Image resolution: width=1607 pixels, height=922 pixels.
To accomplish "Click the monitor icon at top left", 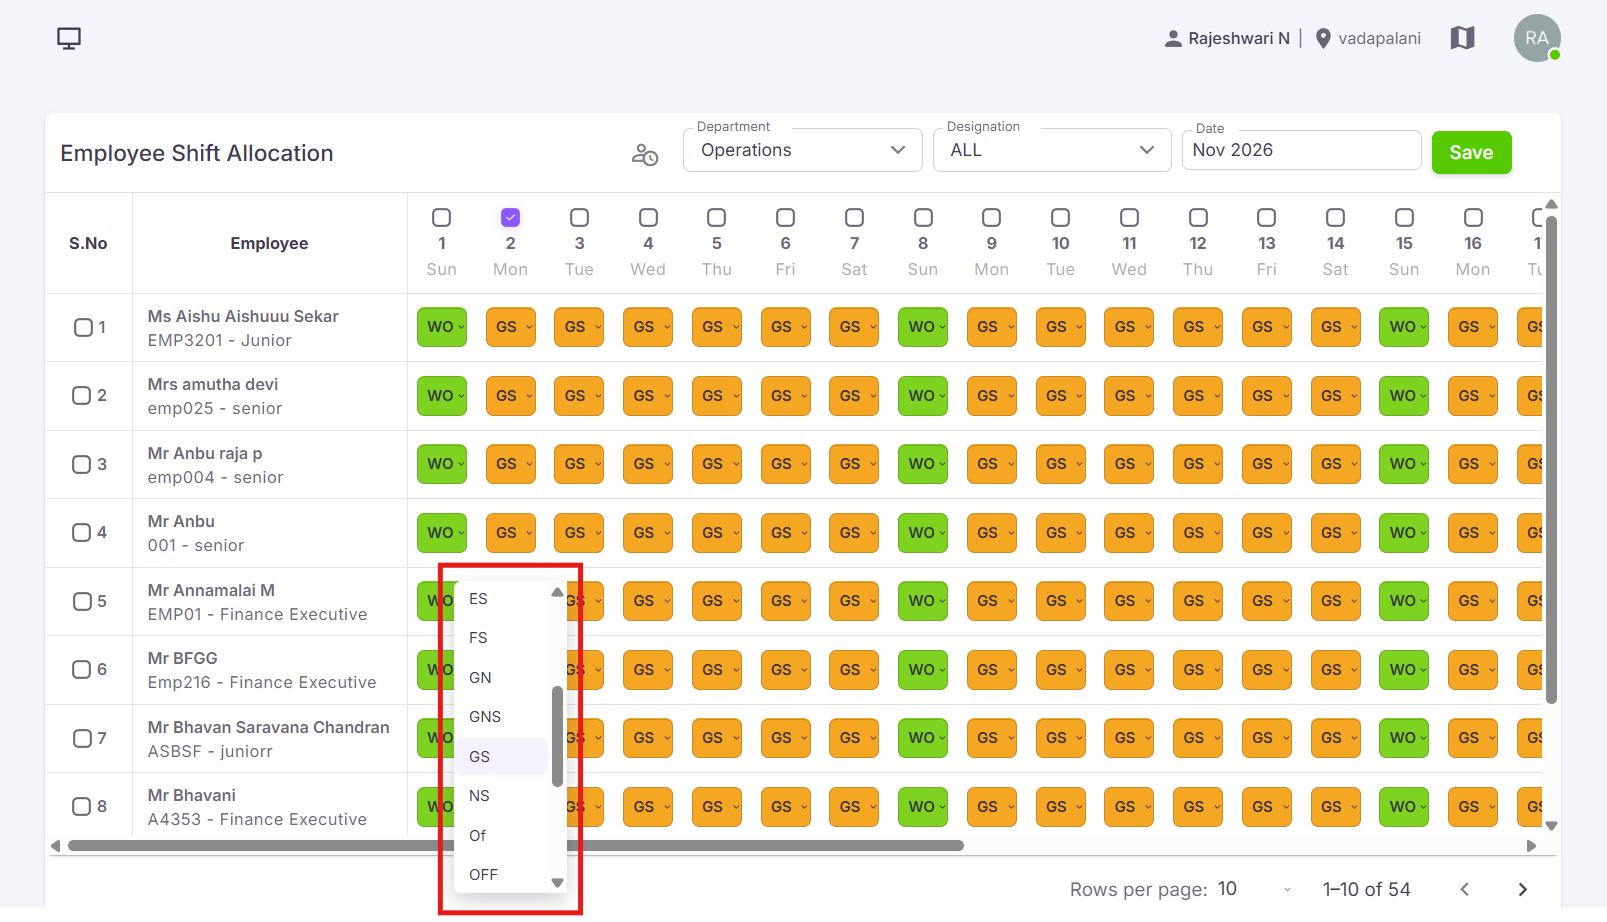I will click(x=69, y=39).
